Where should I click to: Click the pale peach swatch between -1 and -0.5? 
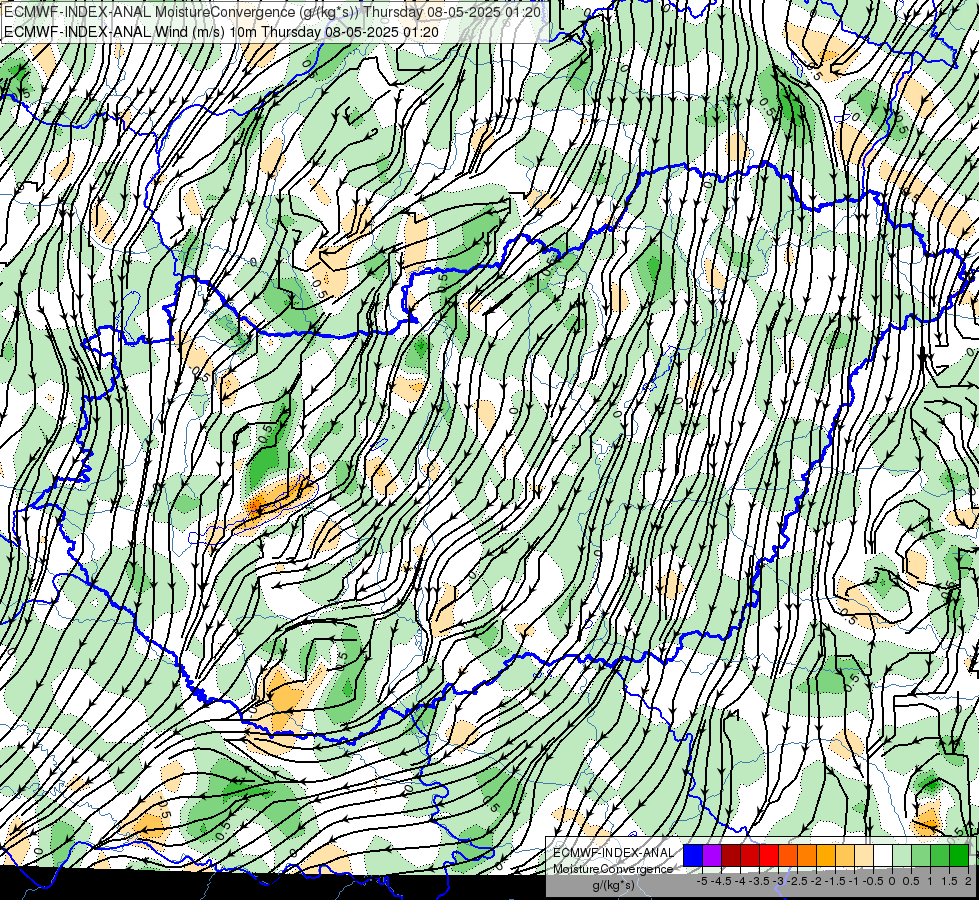[864, 855]
